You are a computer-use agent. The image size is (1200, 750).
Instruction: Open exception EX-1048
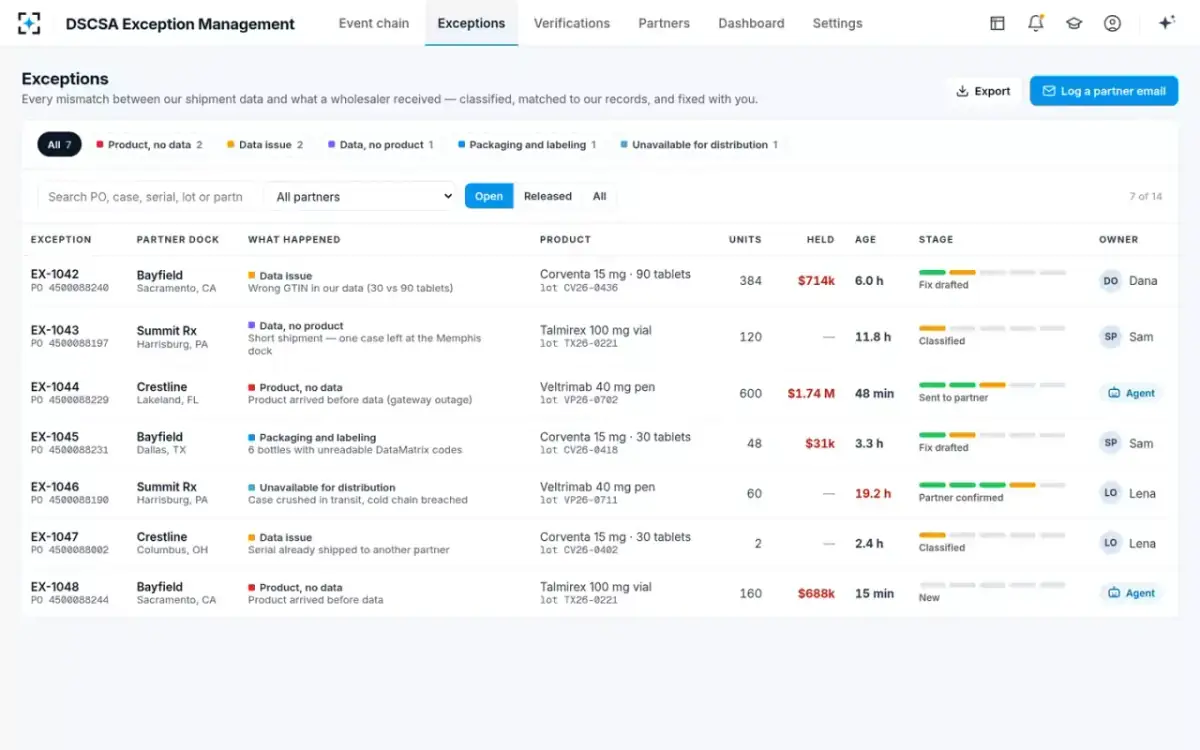click(55, 587)
